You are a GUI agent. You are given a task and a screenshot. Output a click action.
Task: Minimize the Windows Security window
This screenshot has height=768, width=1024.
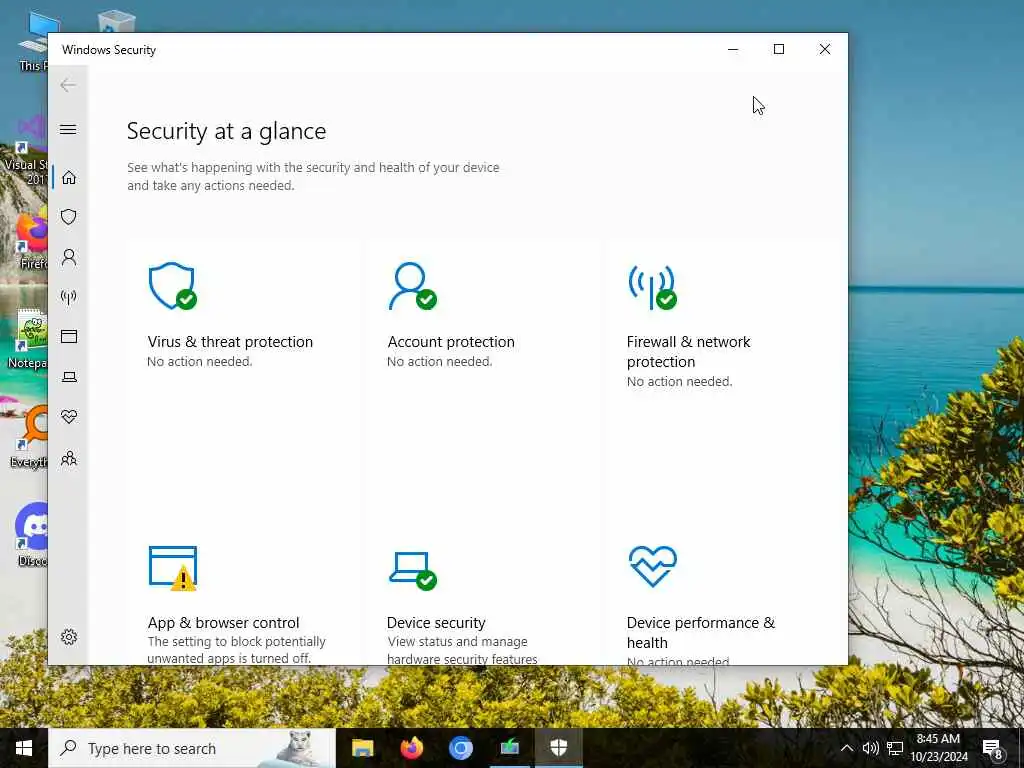[733, 50]
